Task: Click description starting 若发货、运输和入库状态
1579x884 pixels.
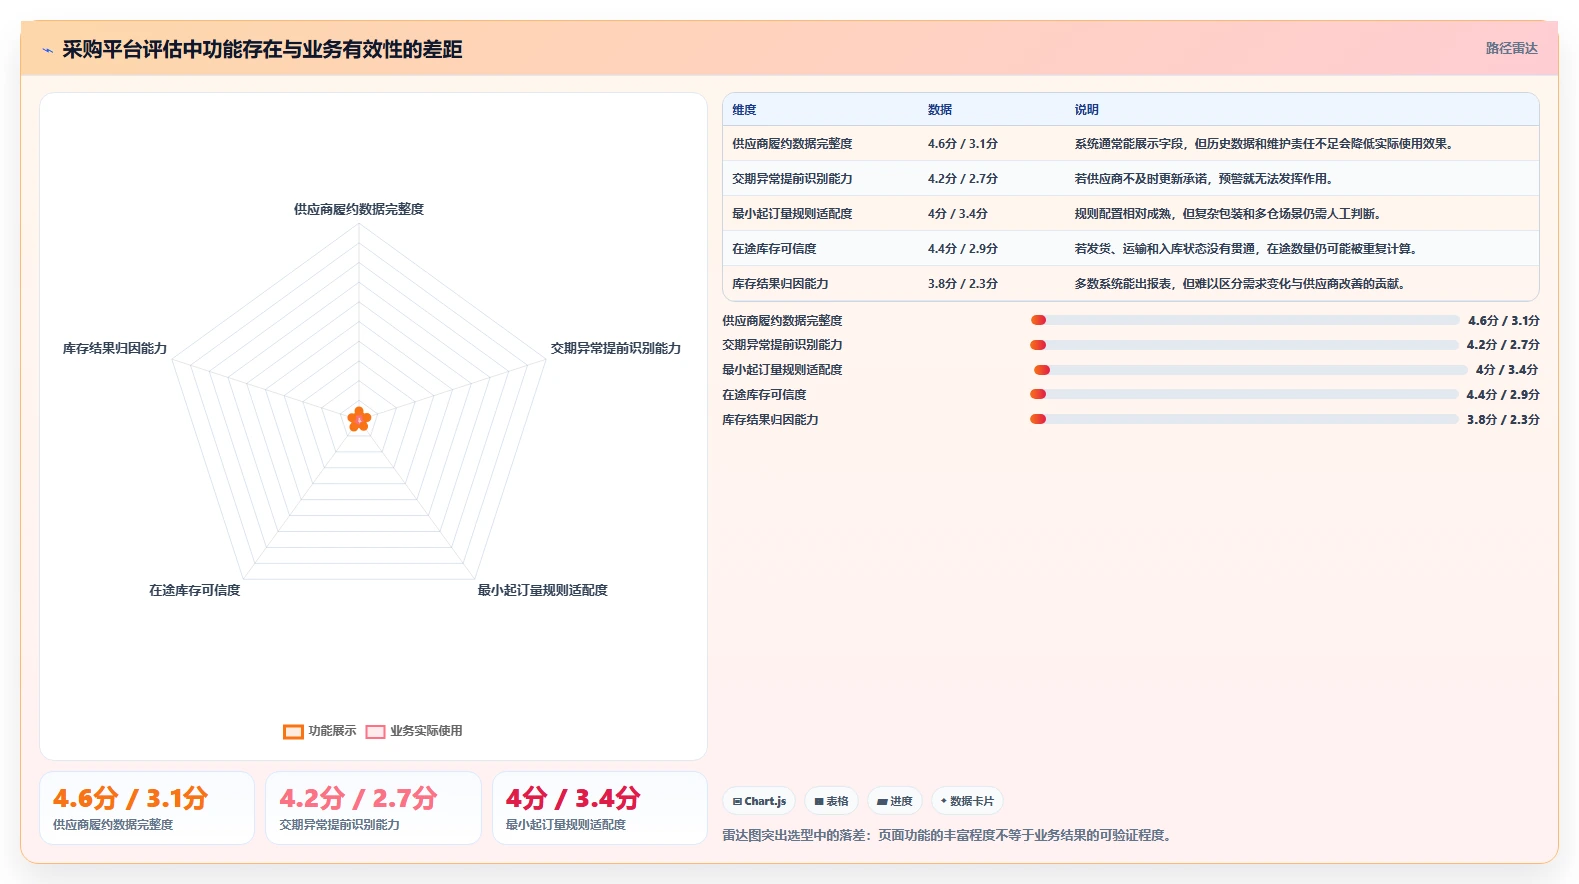Action: pos(1247,249)
